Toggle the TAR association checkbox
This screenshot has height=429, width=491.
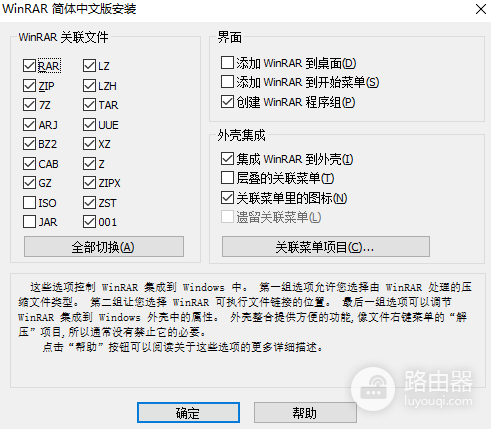pyautogui.click(x=89, y=105)
